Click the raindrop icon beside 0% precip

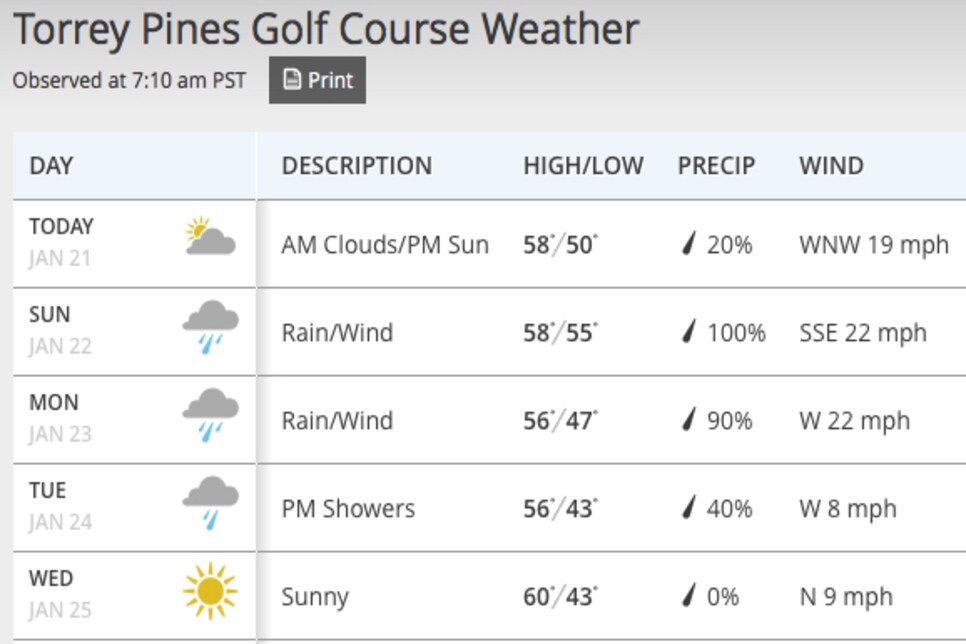pos(689,595)
